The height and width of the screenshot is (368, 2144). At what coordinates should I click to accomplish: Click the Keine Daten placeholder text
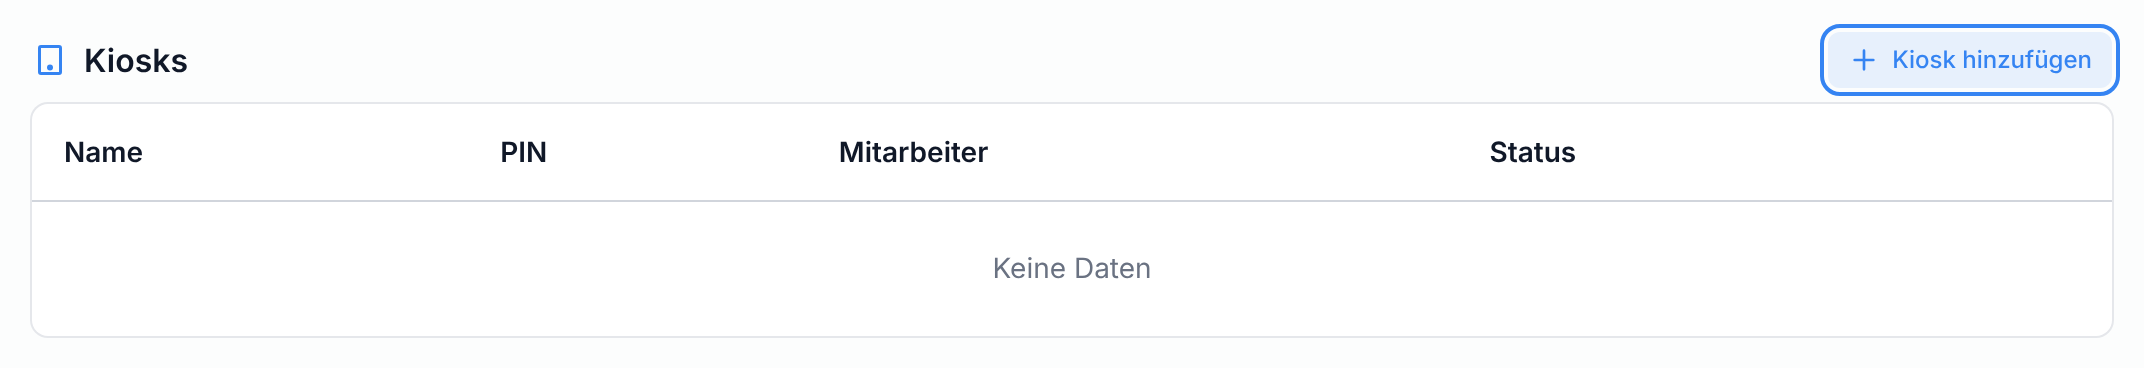tap(1072, 268)
